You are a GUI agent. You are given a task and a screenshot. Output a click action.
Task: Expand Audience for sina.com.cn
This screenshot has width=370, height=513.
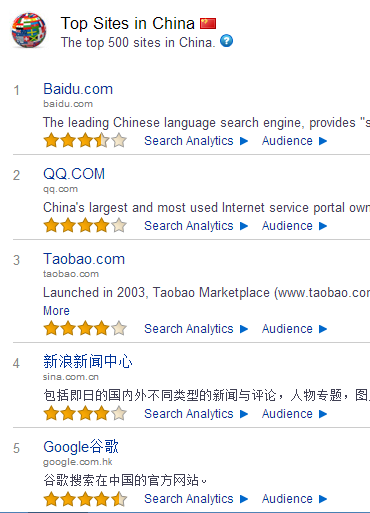pos(294,414)
